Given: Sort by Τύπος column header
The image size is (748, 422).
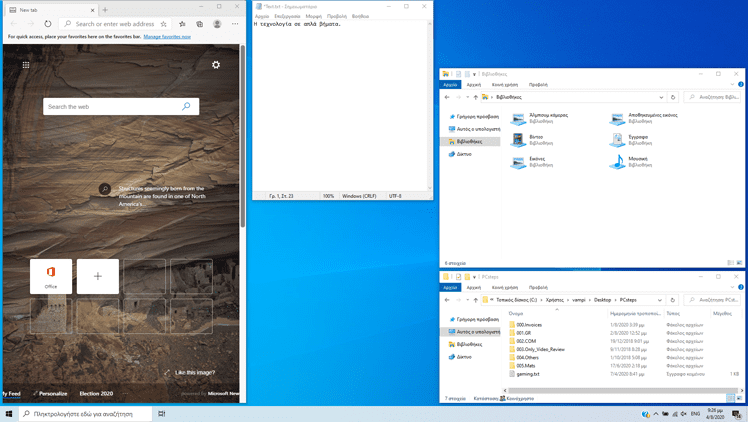Looking at the screenshot, I should pyautogui.click(x=673, y=314).
